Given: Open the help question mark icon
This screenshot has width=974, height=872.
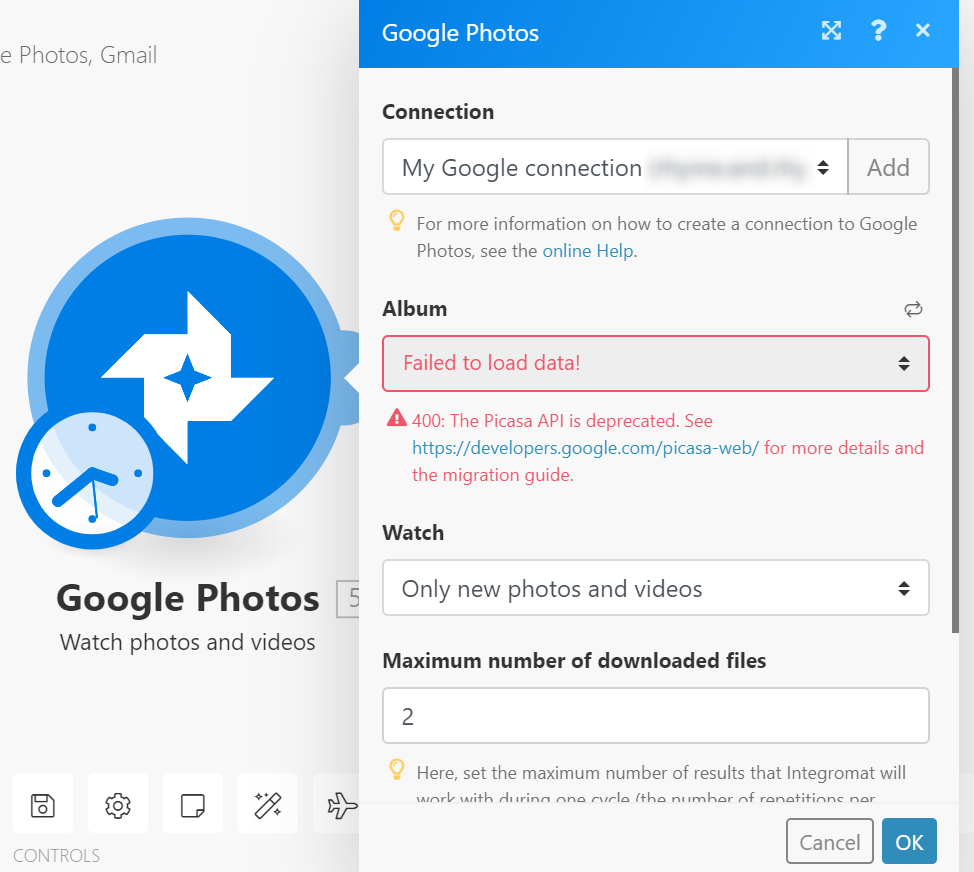Looking at the screenshot, I should 878,30.
